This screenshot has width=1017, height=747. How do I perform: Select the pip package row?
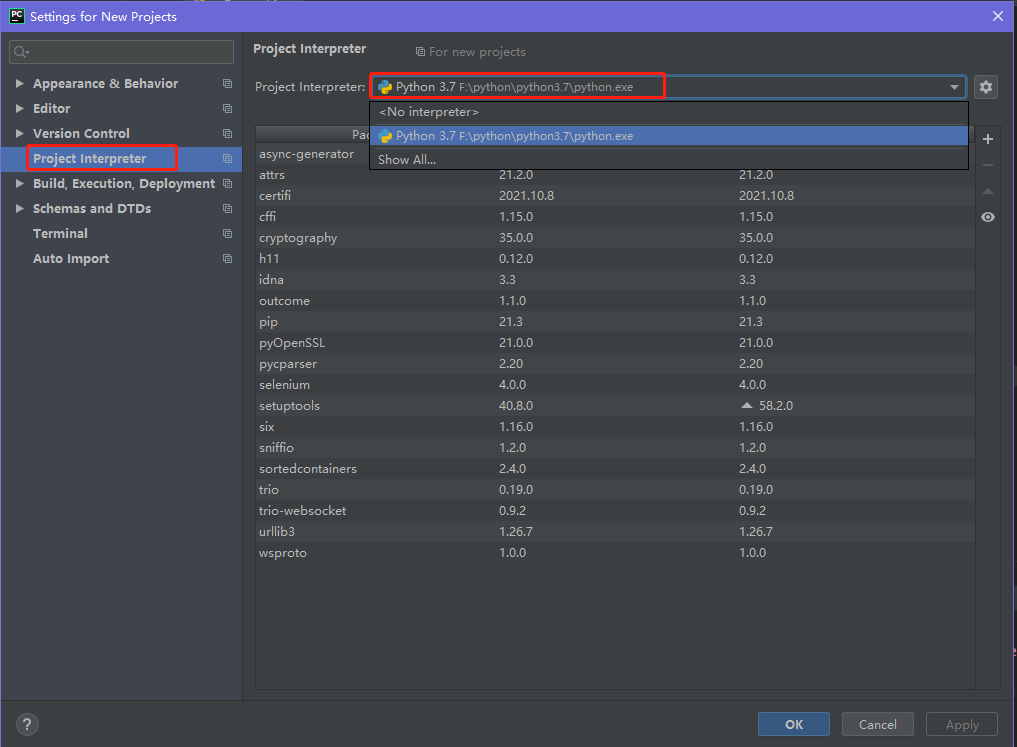(615, 322)
